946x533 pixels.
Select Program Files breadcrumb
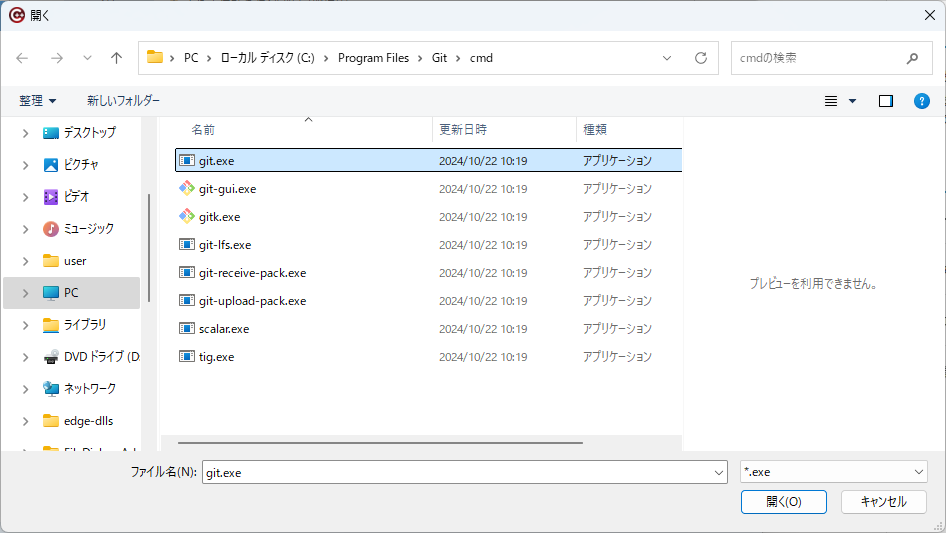point(373,58)
